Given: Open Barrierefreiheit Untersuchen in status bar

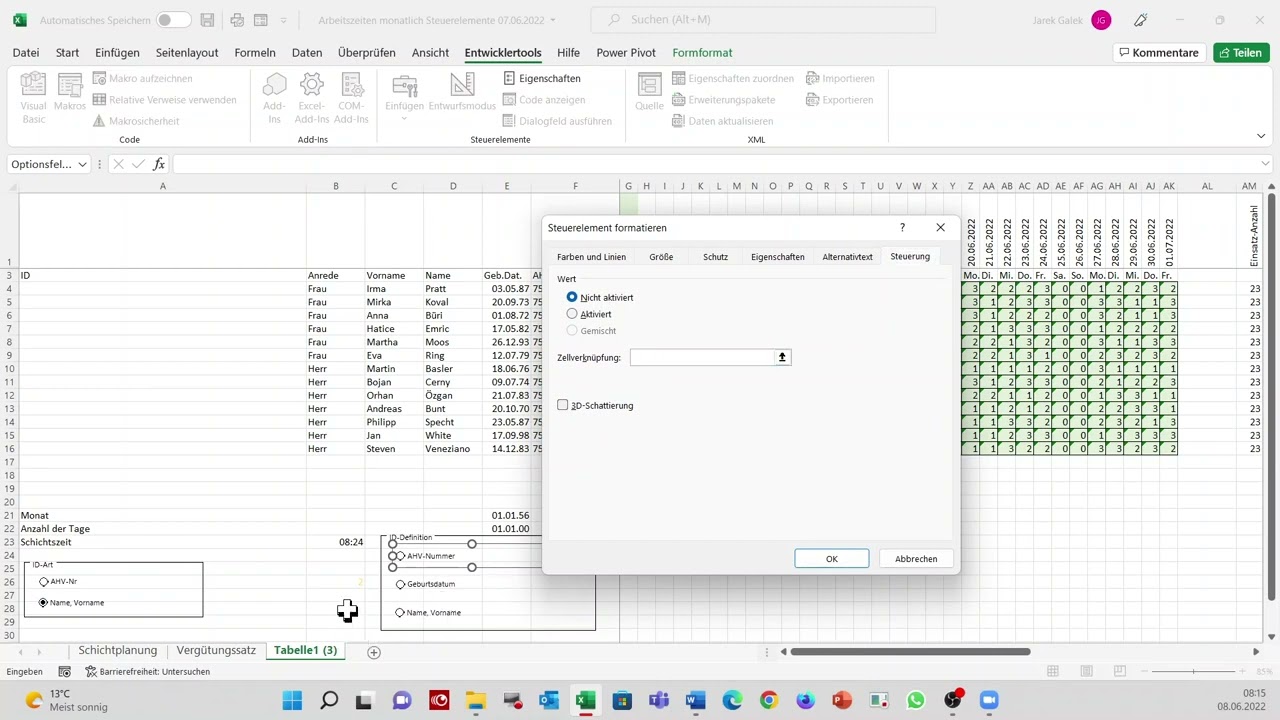Looking at the screenshot, I should coord(148,672).
